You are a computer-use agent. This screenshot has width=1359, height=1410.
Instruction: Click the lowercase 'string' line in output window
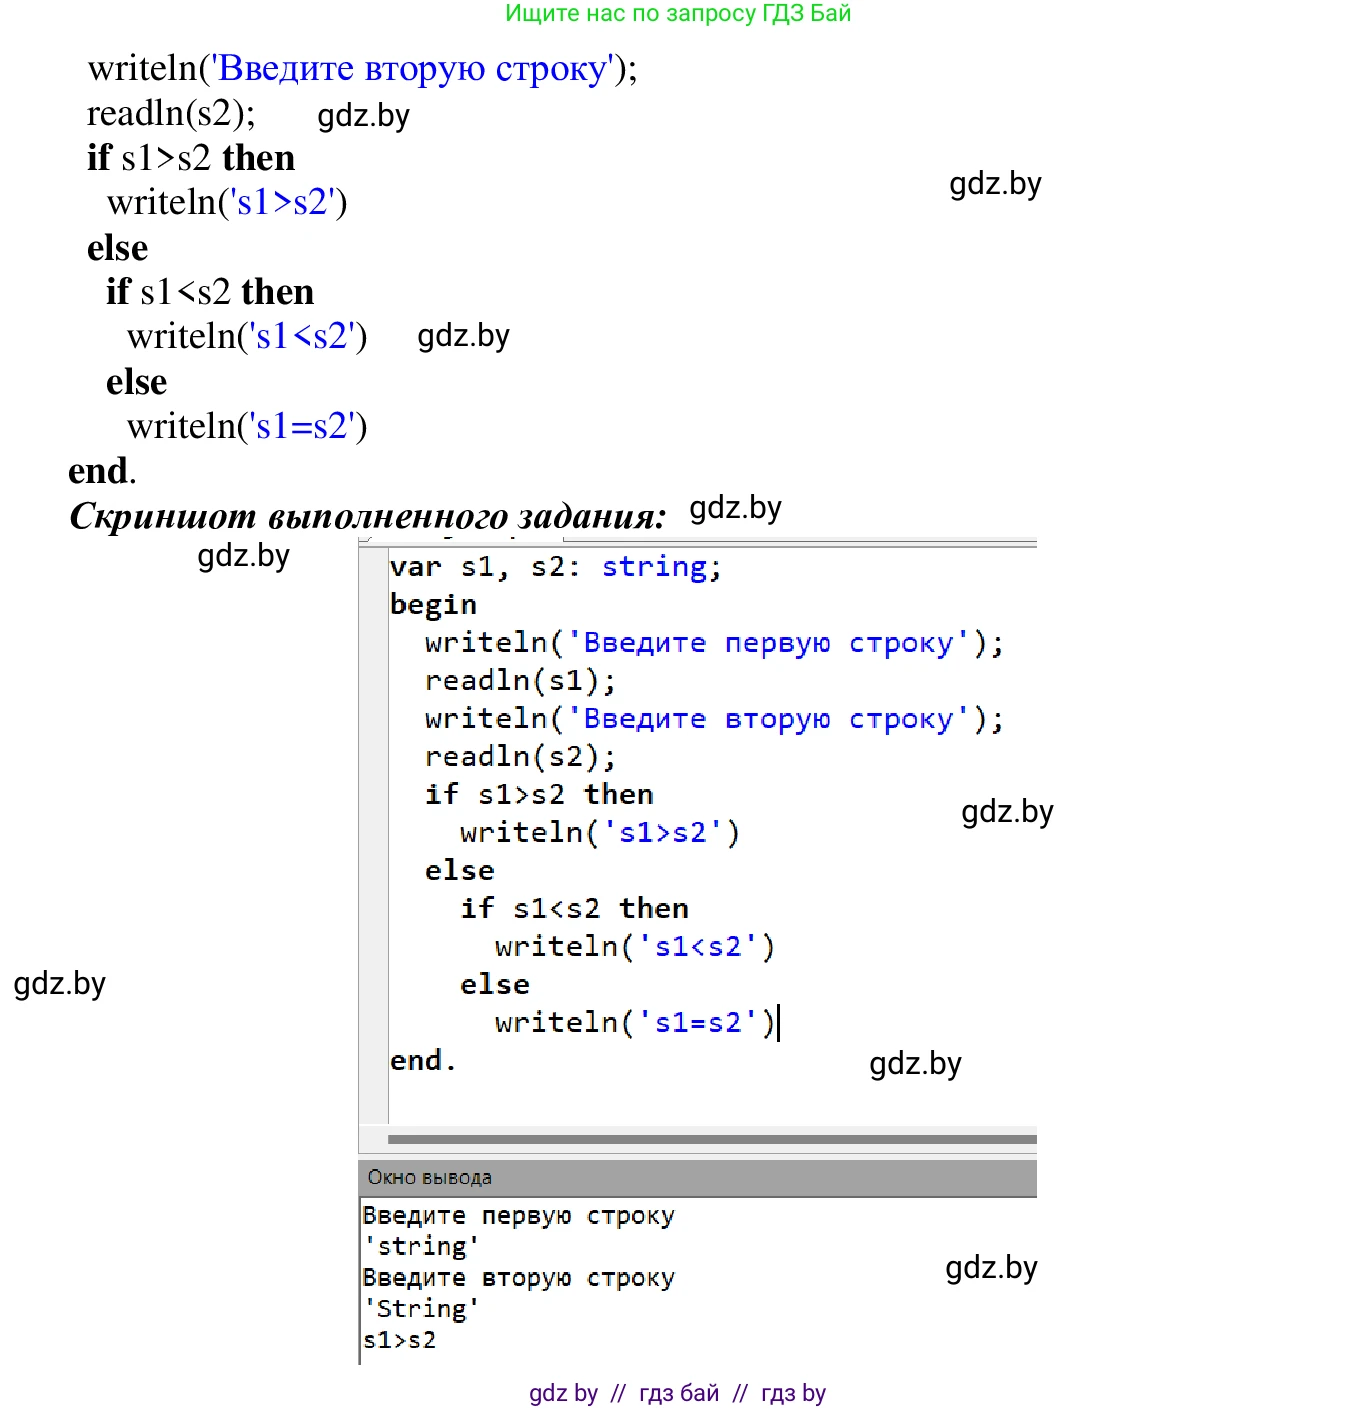click(x=421, y=1247)
